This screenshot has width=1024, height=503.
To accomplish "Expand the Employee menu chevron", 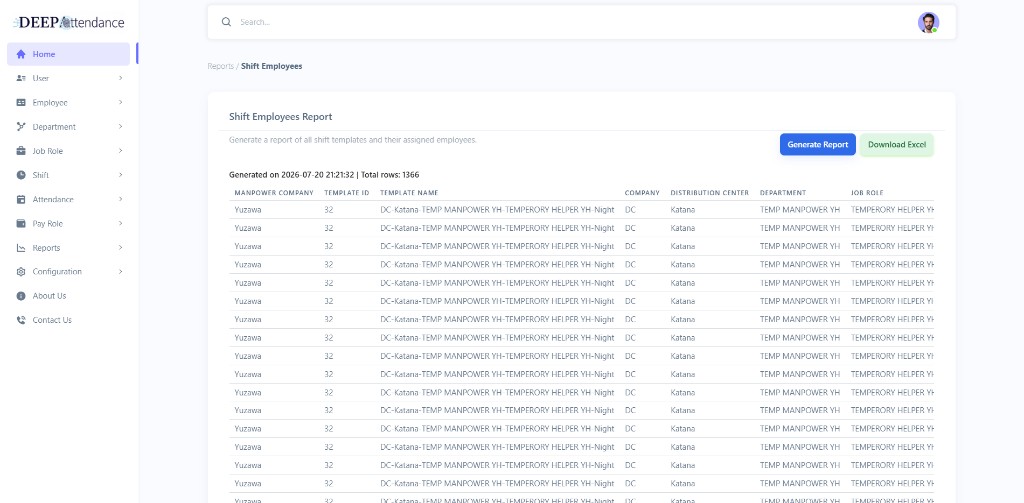I will click(121, 103).
